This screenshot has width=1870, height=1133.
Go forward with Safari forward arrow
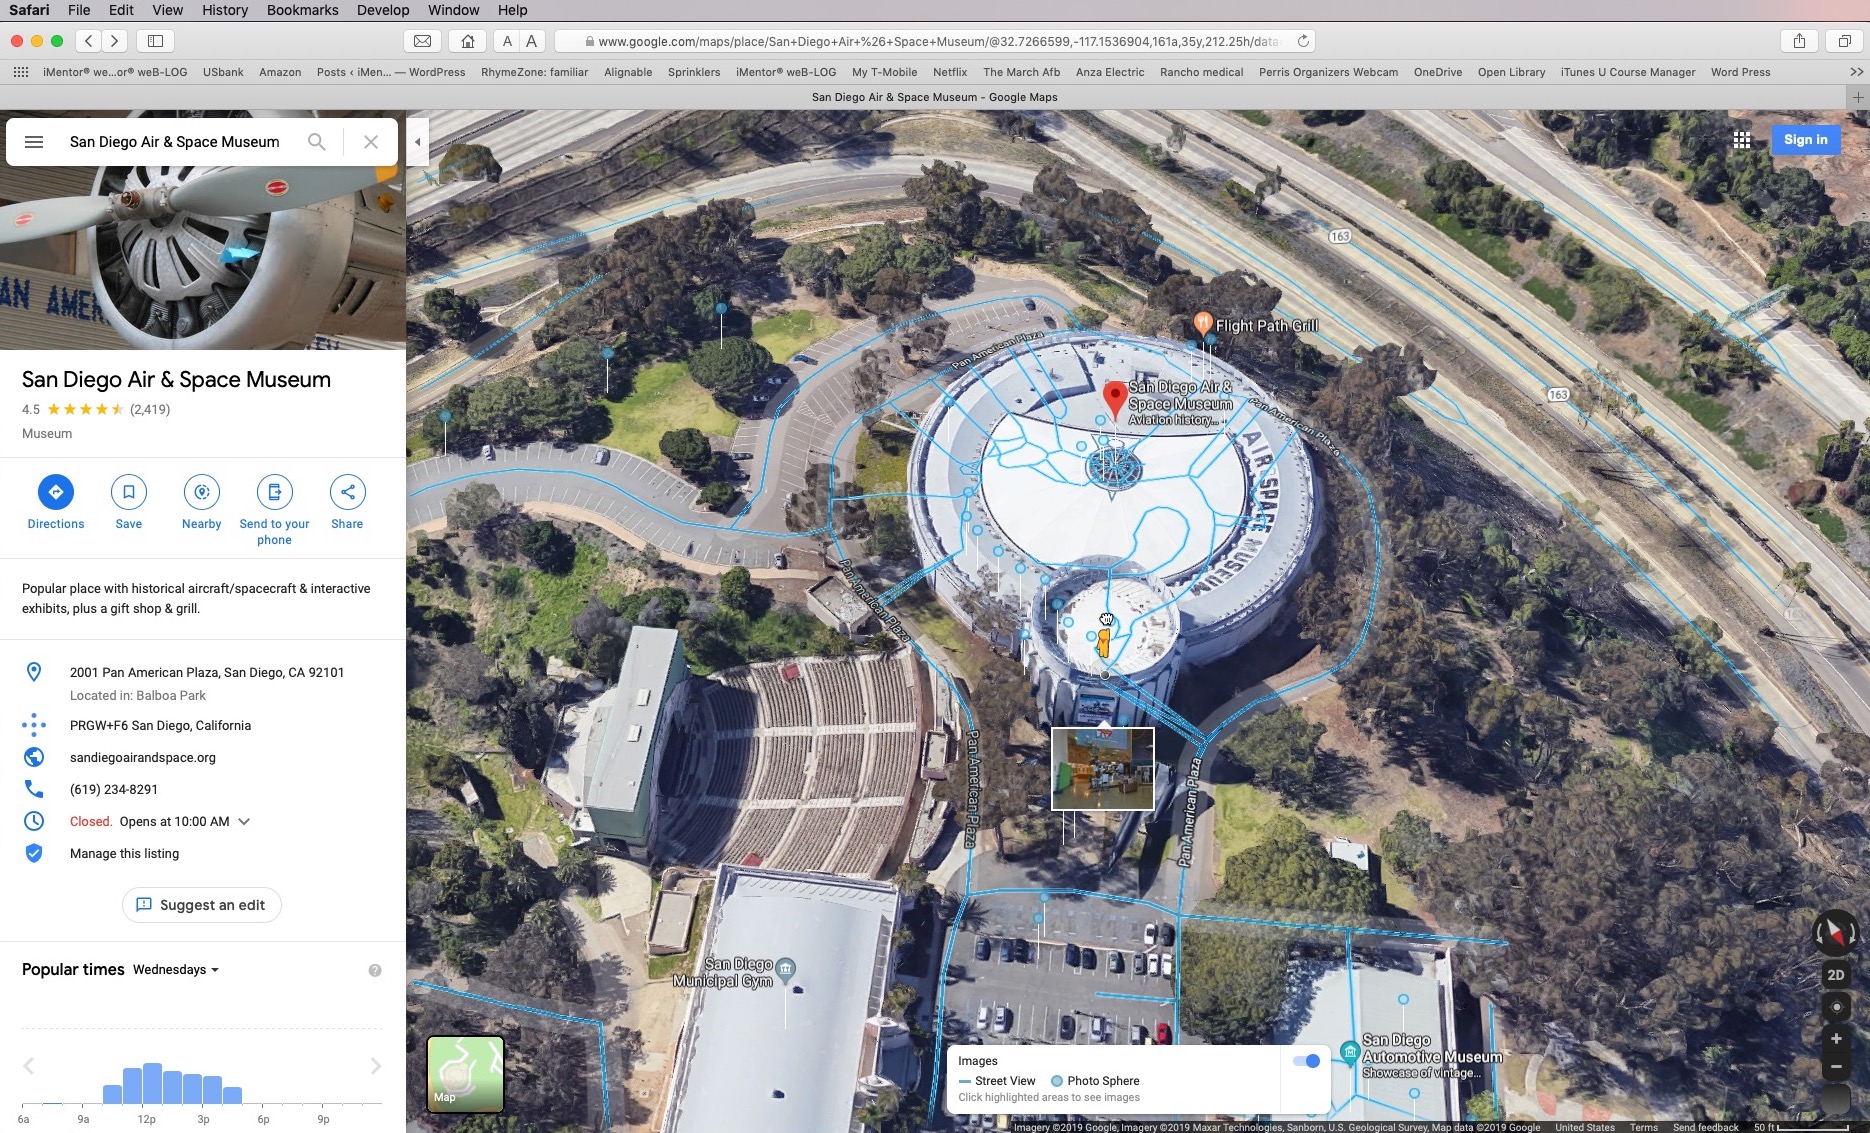tap(114, 41)
